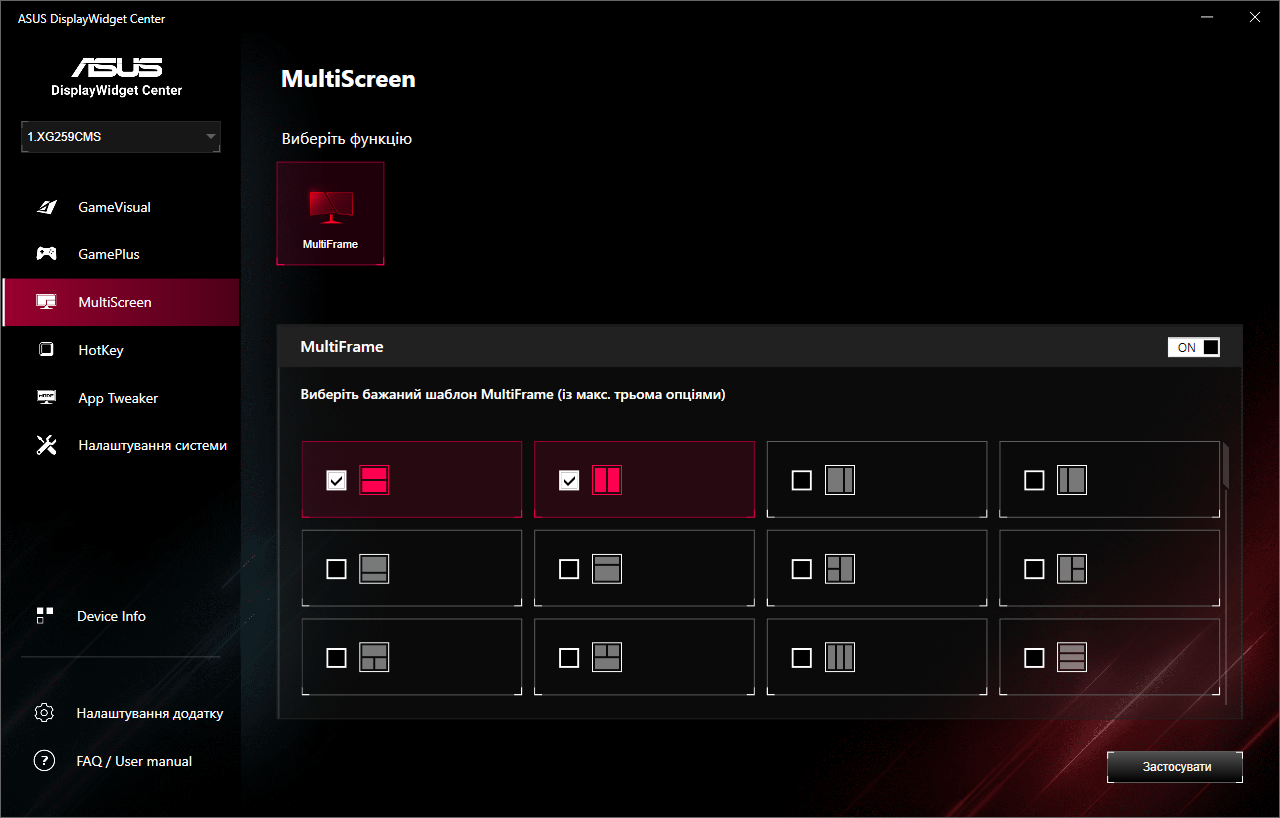Click the MultiScreen page heading
1280x818 pixels.
(x=348, y=79)
